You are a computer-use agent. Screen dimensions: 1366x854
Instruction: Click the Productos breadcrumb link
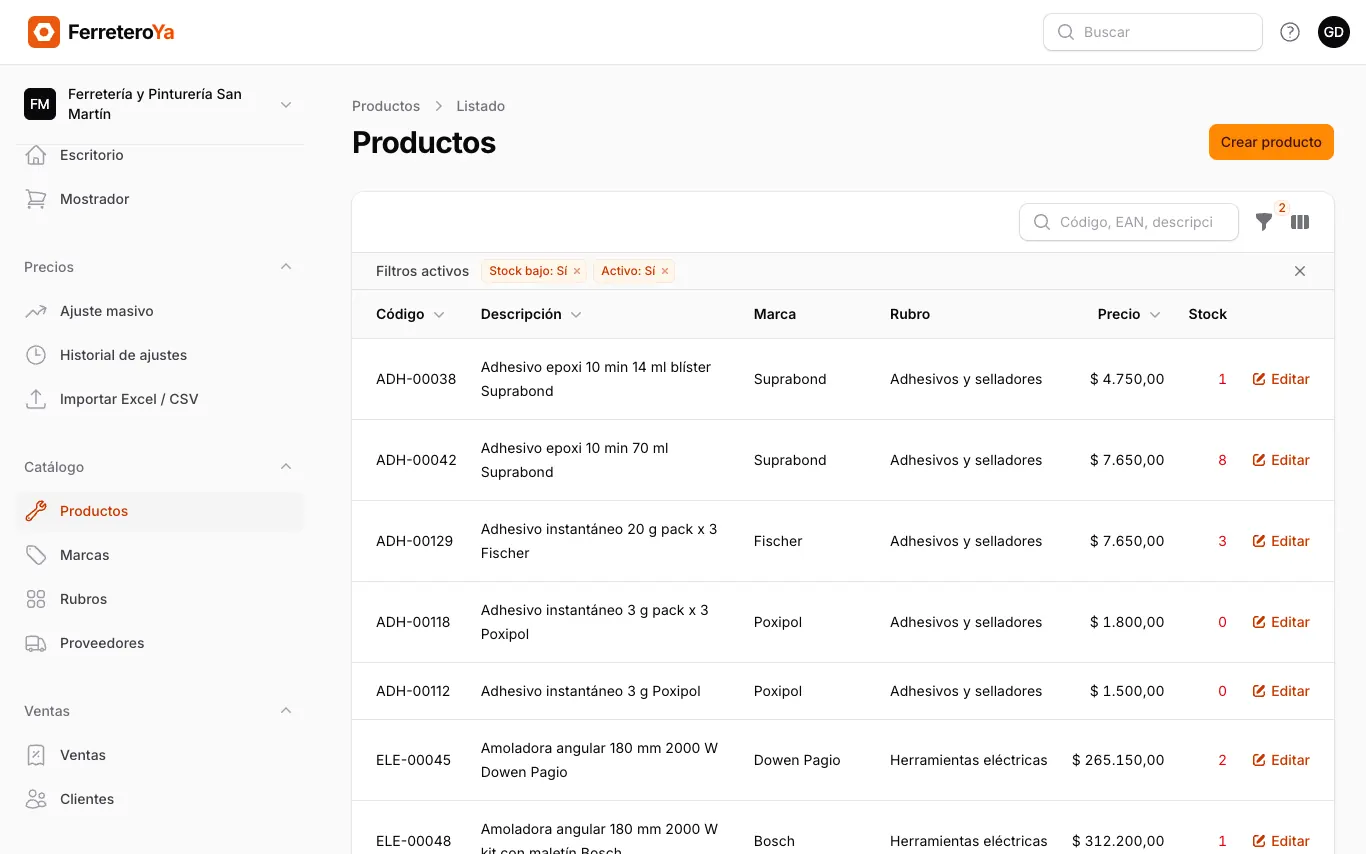386,106
